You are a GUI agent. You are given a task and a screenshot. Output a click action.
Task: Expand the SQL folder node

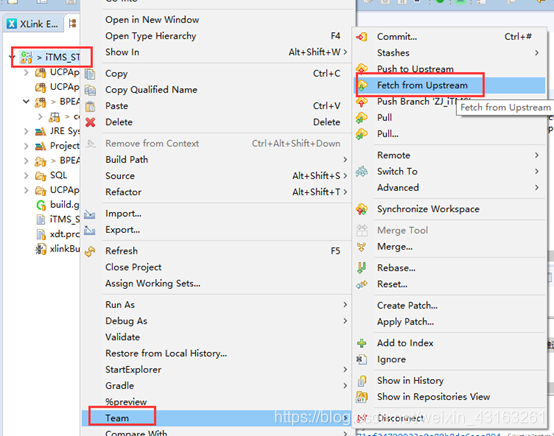coord(26,175)
